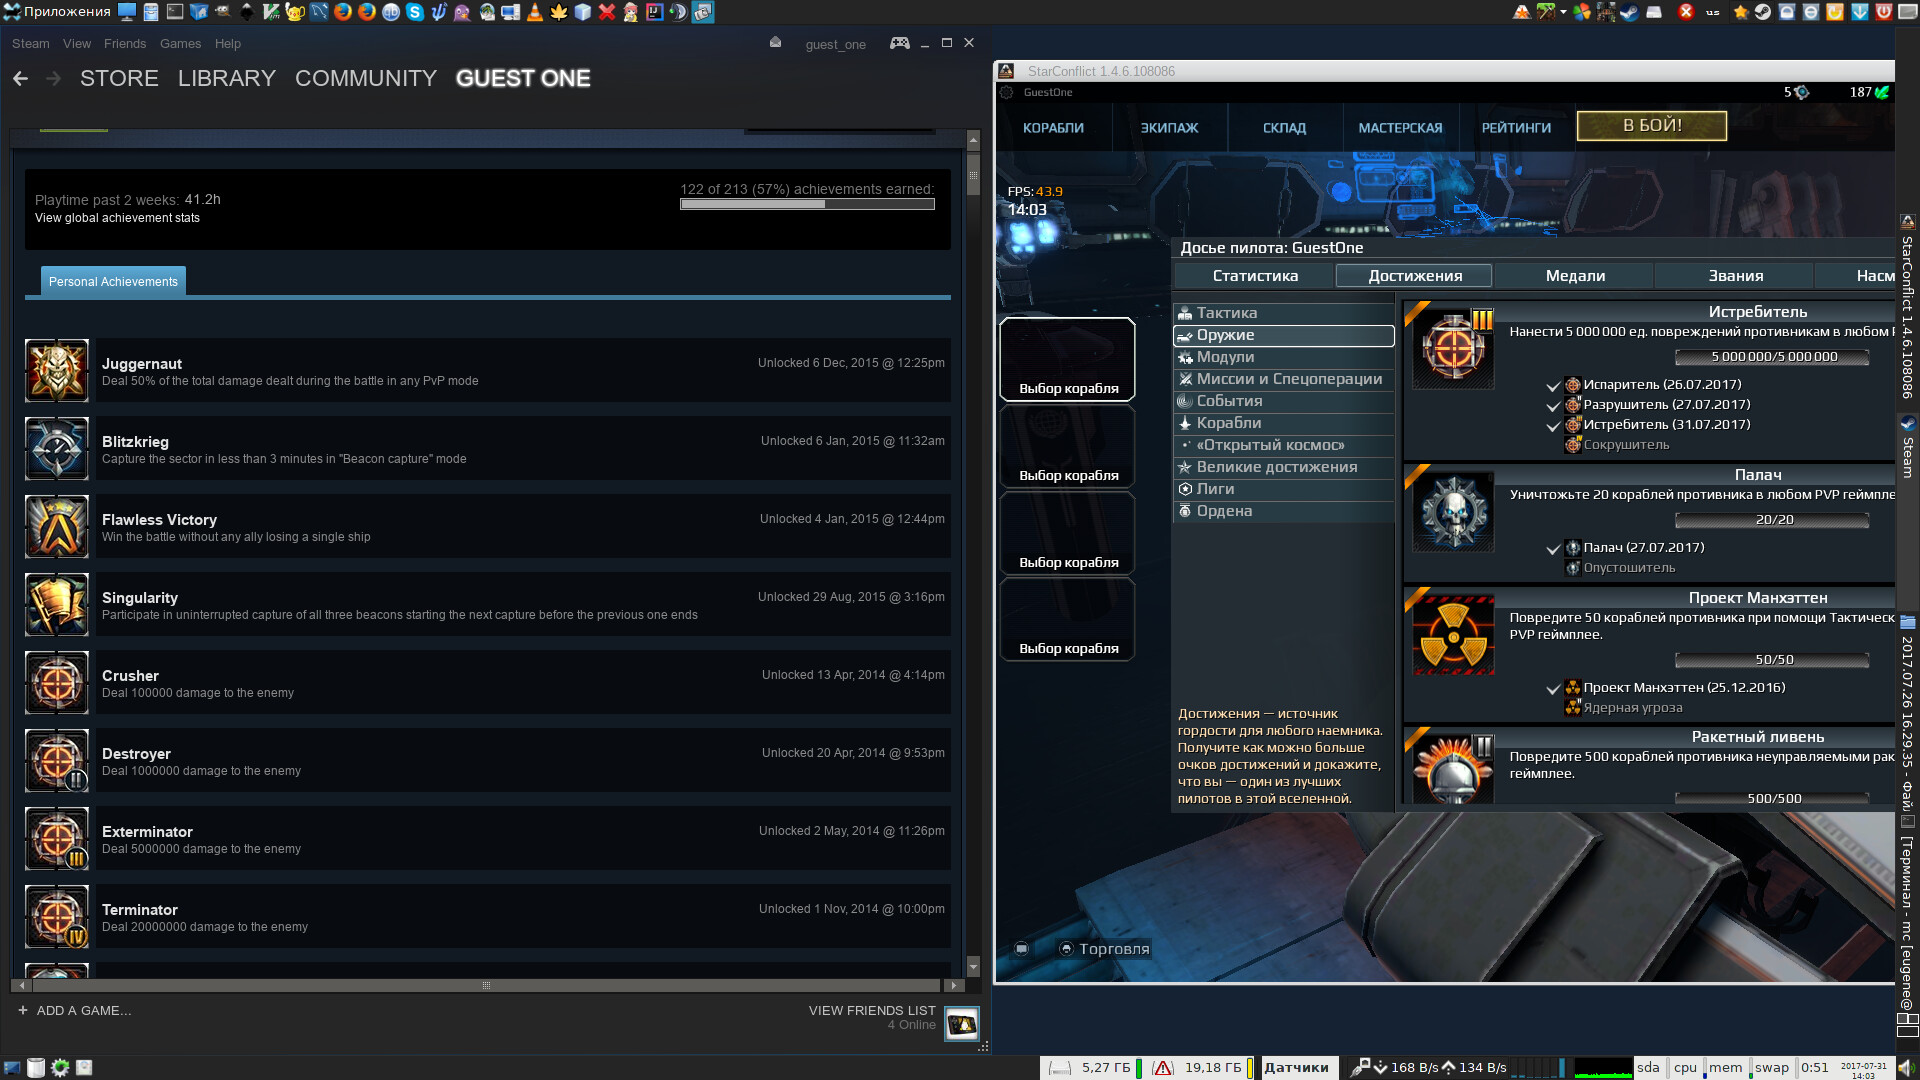Screen dimensions: 1920x1080
Task: Open the Help menu in Steam
Action: point(228,44)
